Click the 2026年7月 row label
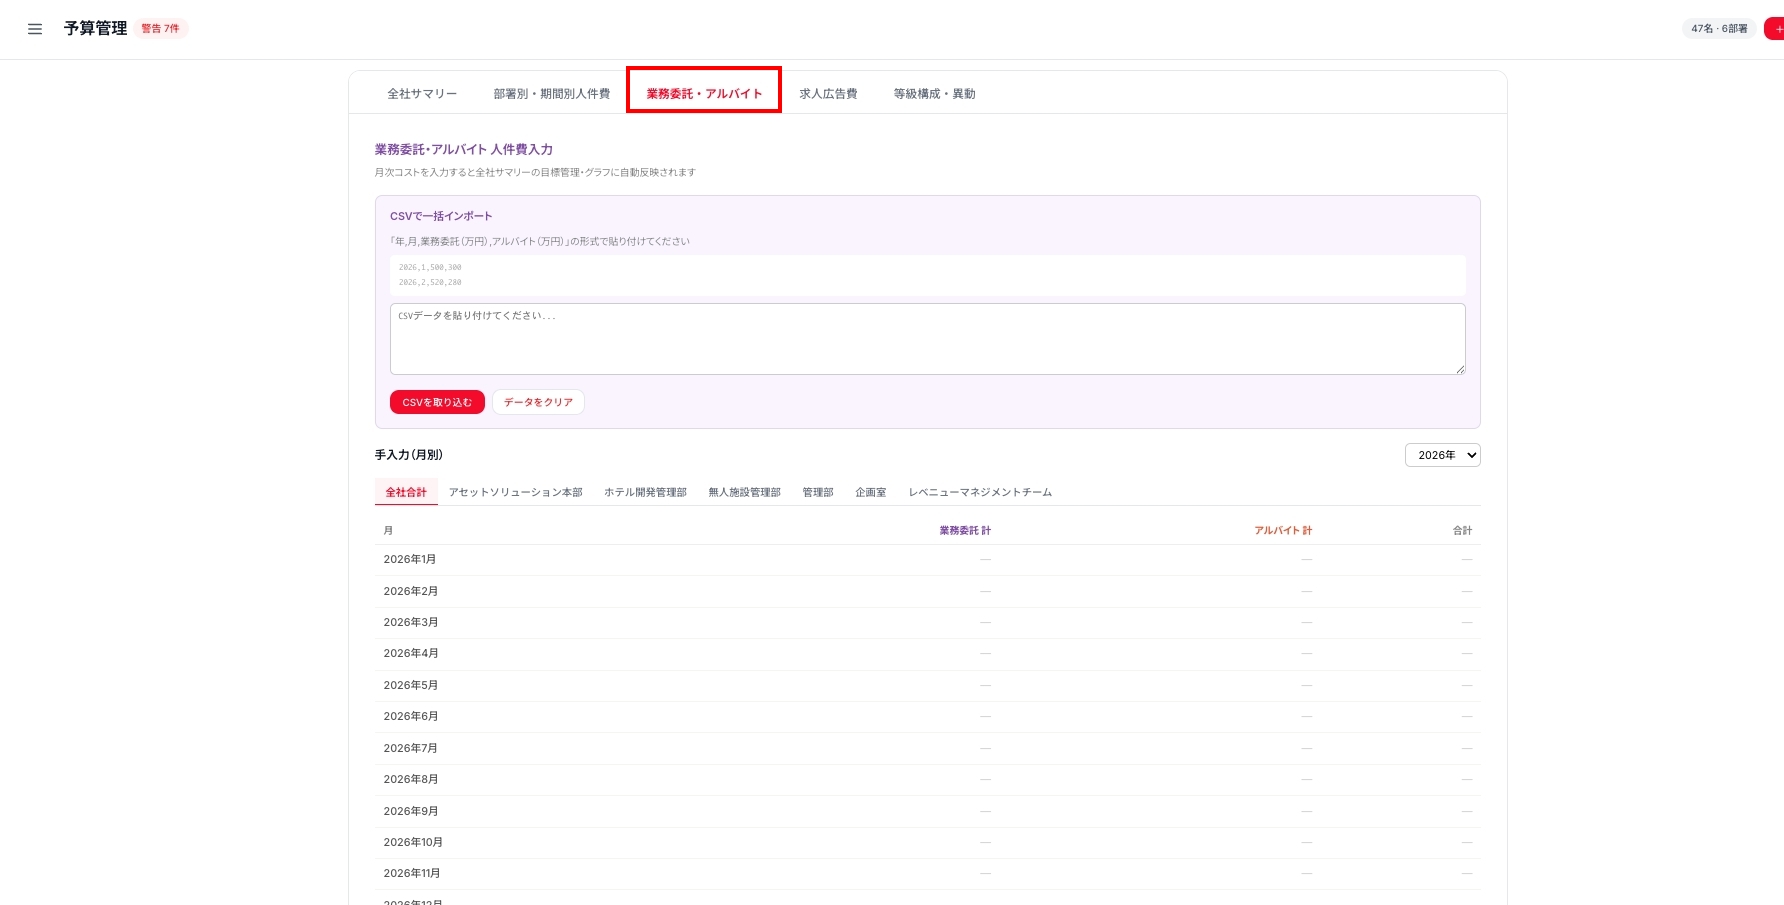The height and width of the screenshot is (905, 1784). [411, 749]
